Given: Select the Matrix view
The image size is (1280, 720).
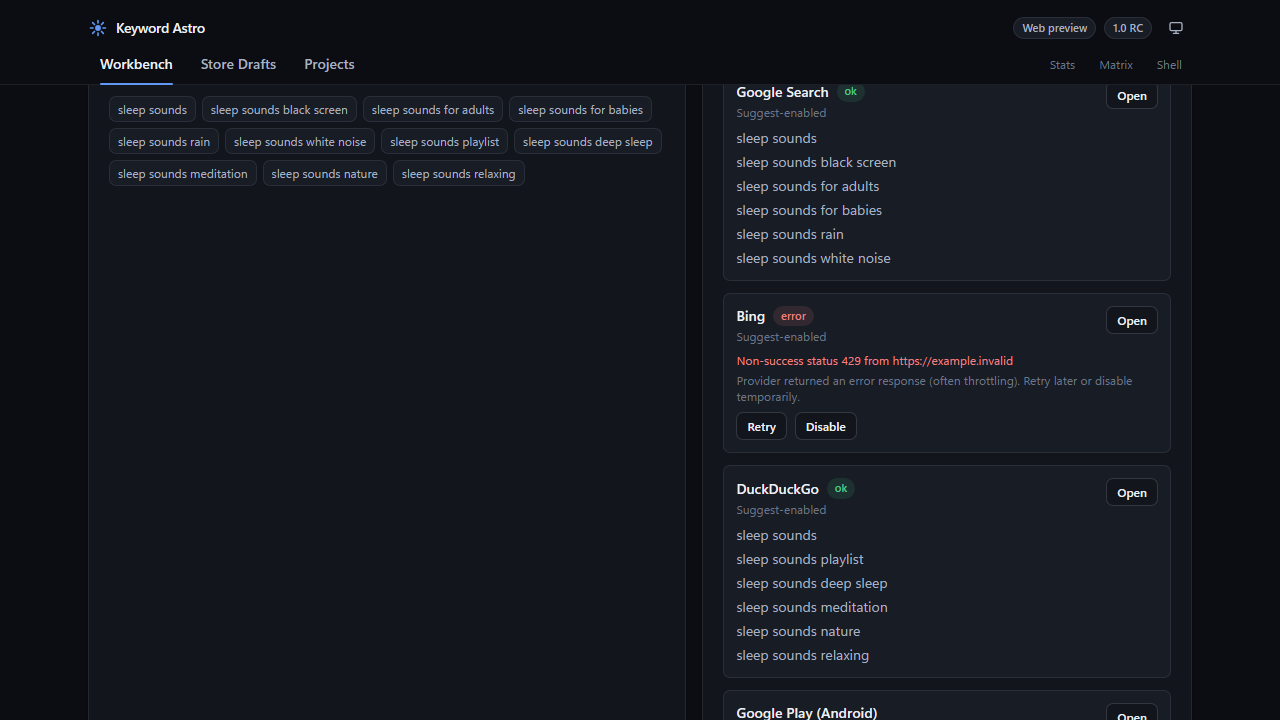Looking at the screenshot, I should pos(1116,65).
